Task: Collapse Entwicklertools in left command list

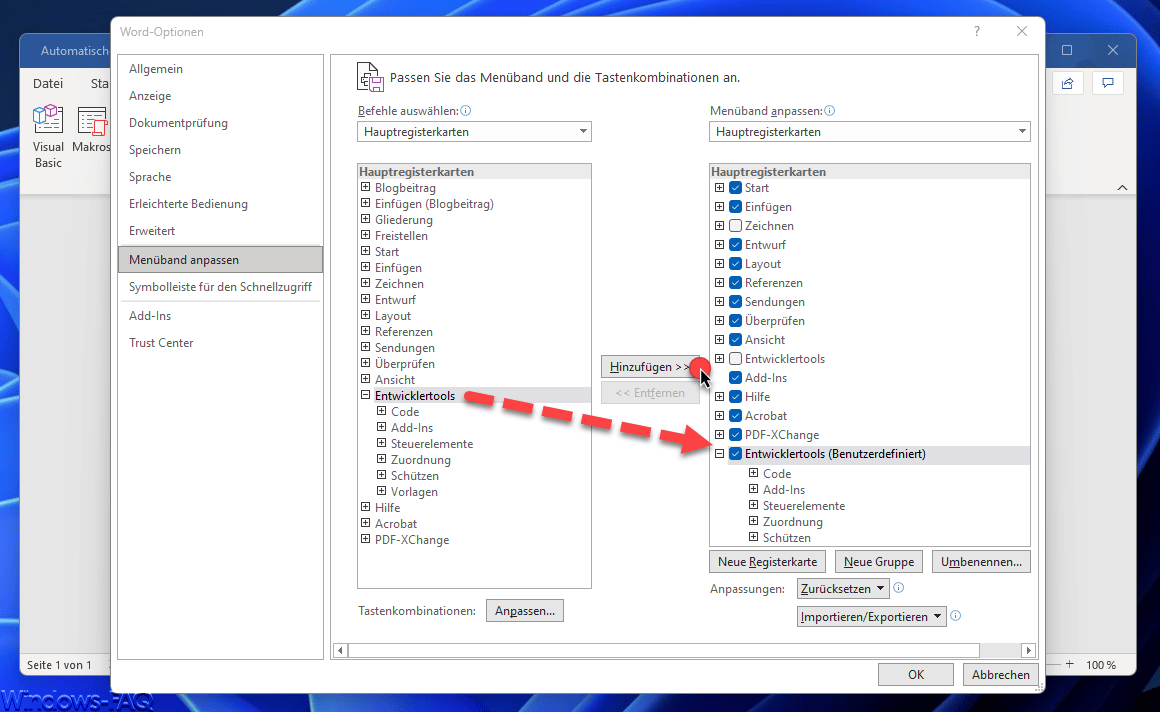Action: (x=365, y=395)
